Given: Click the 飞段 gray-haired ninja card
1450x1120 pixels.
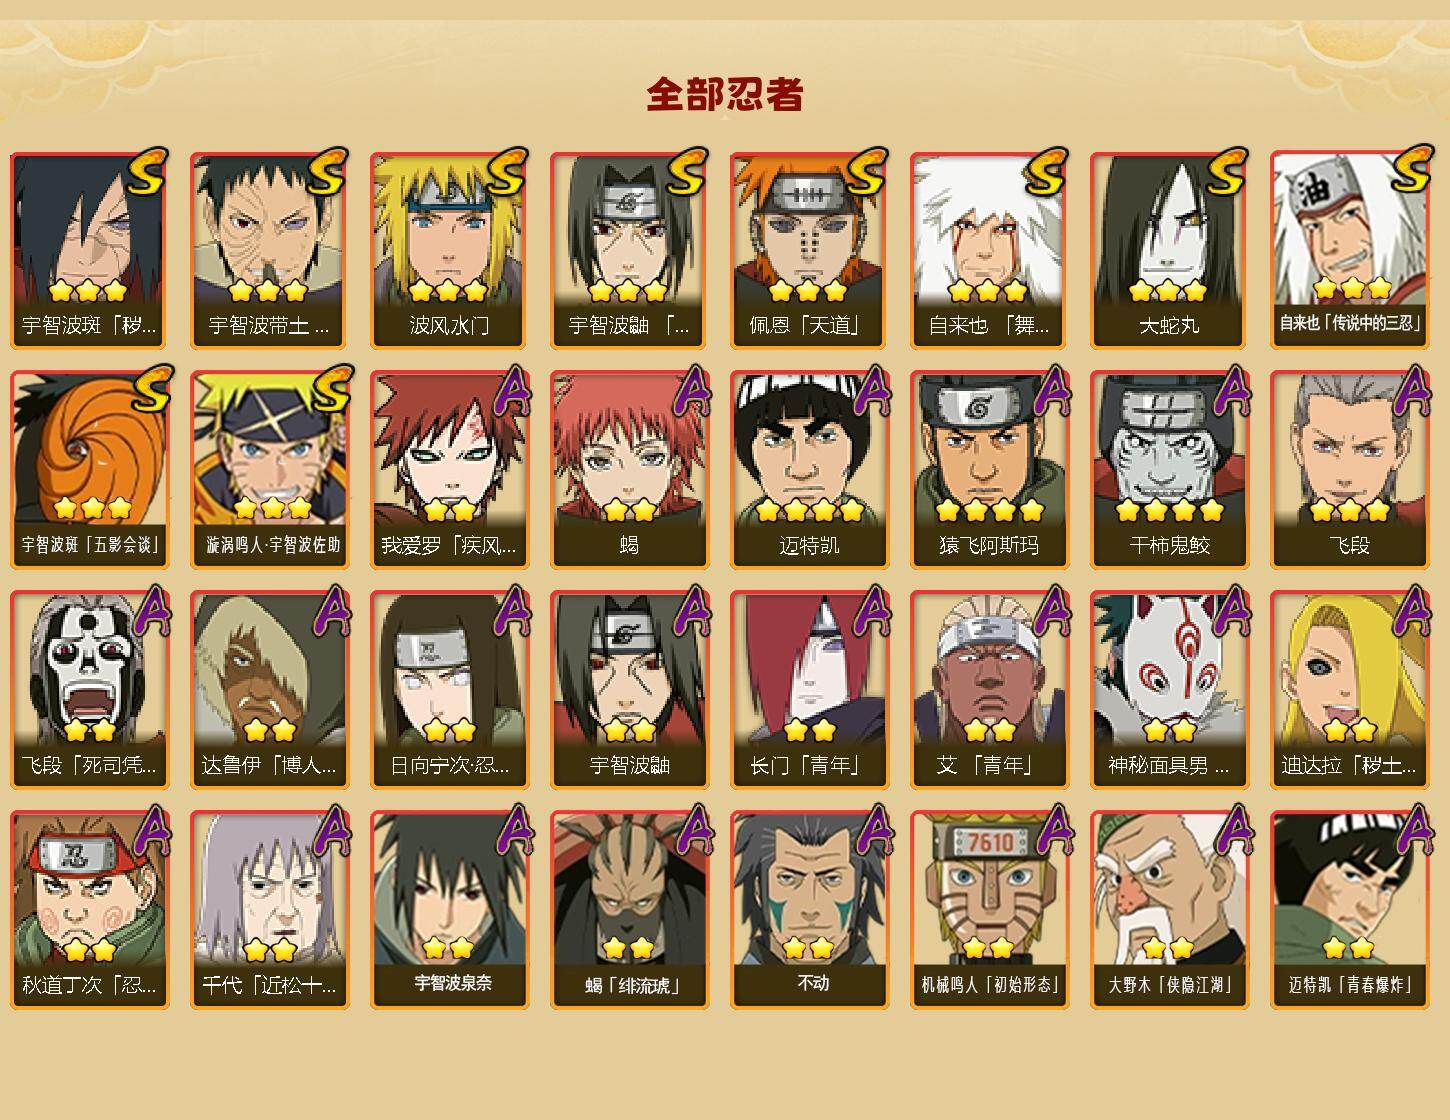Looking at the screenshot, I should click(1349, 470).
